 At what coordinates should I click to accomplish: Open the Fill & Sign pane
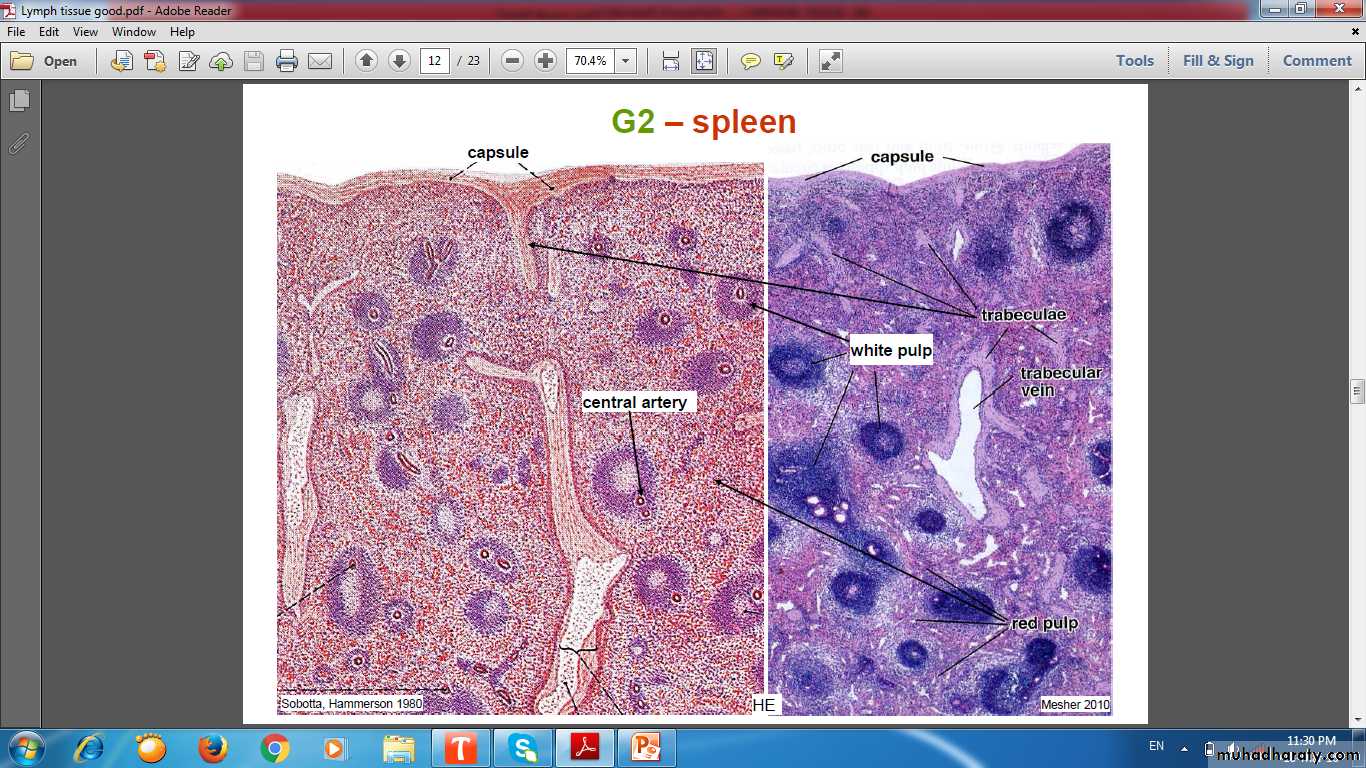click(x=1217, y=61)
